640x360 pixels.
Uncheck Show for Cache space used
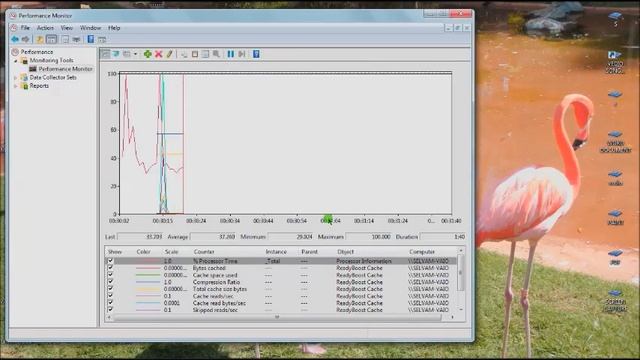110,275
